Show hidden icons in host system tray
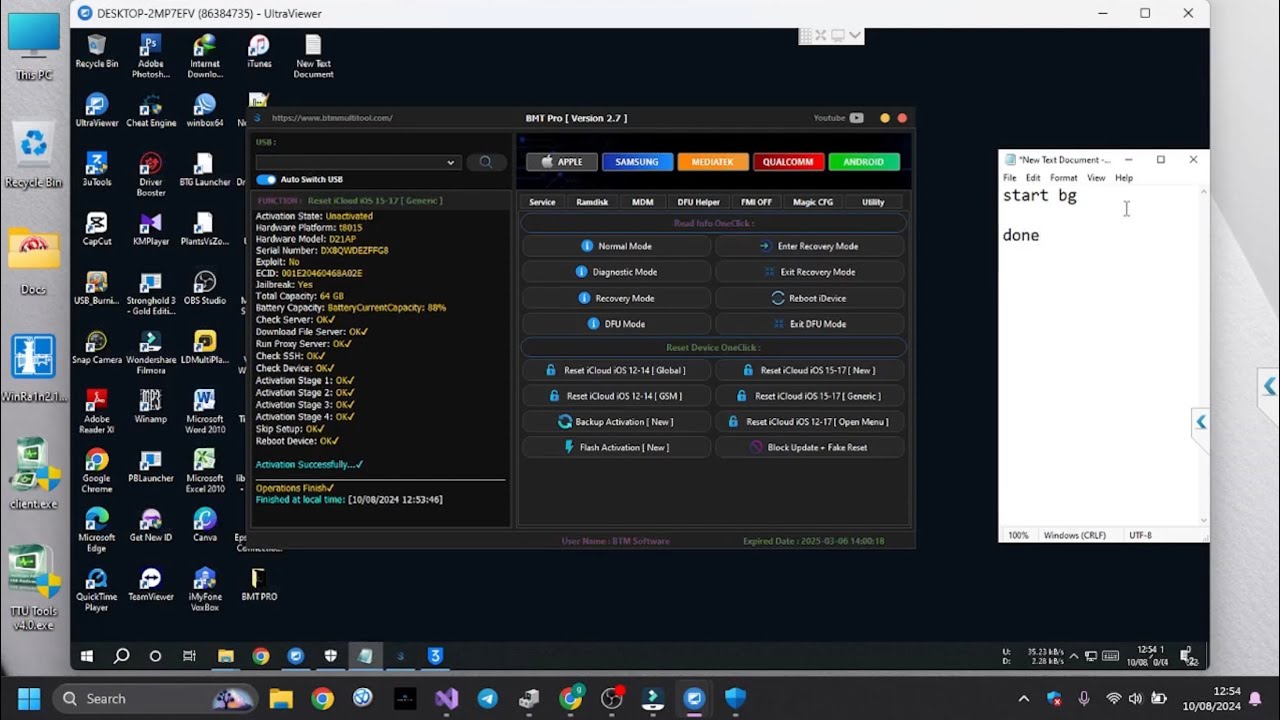This screenshot has height=720, width=1280. (1023, 698)
